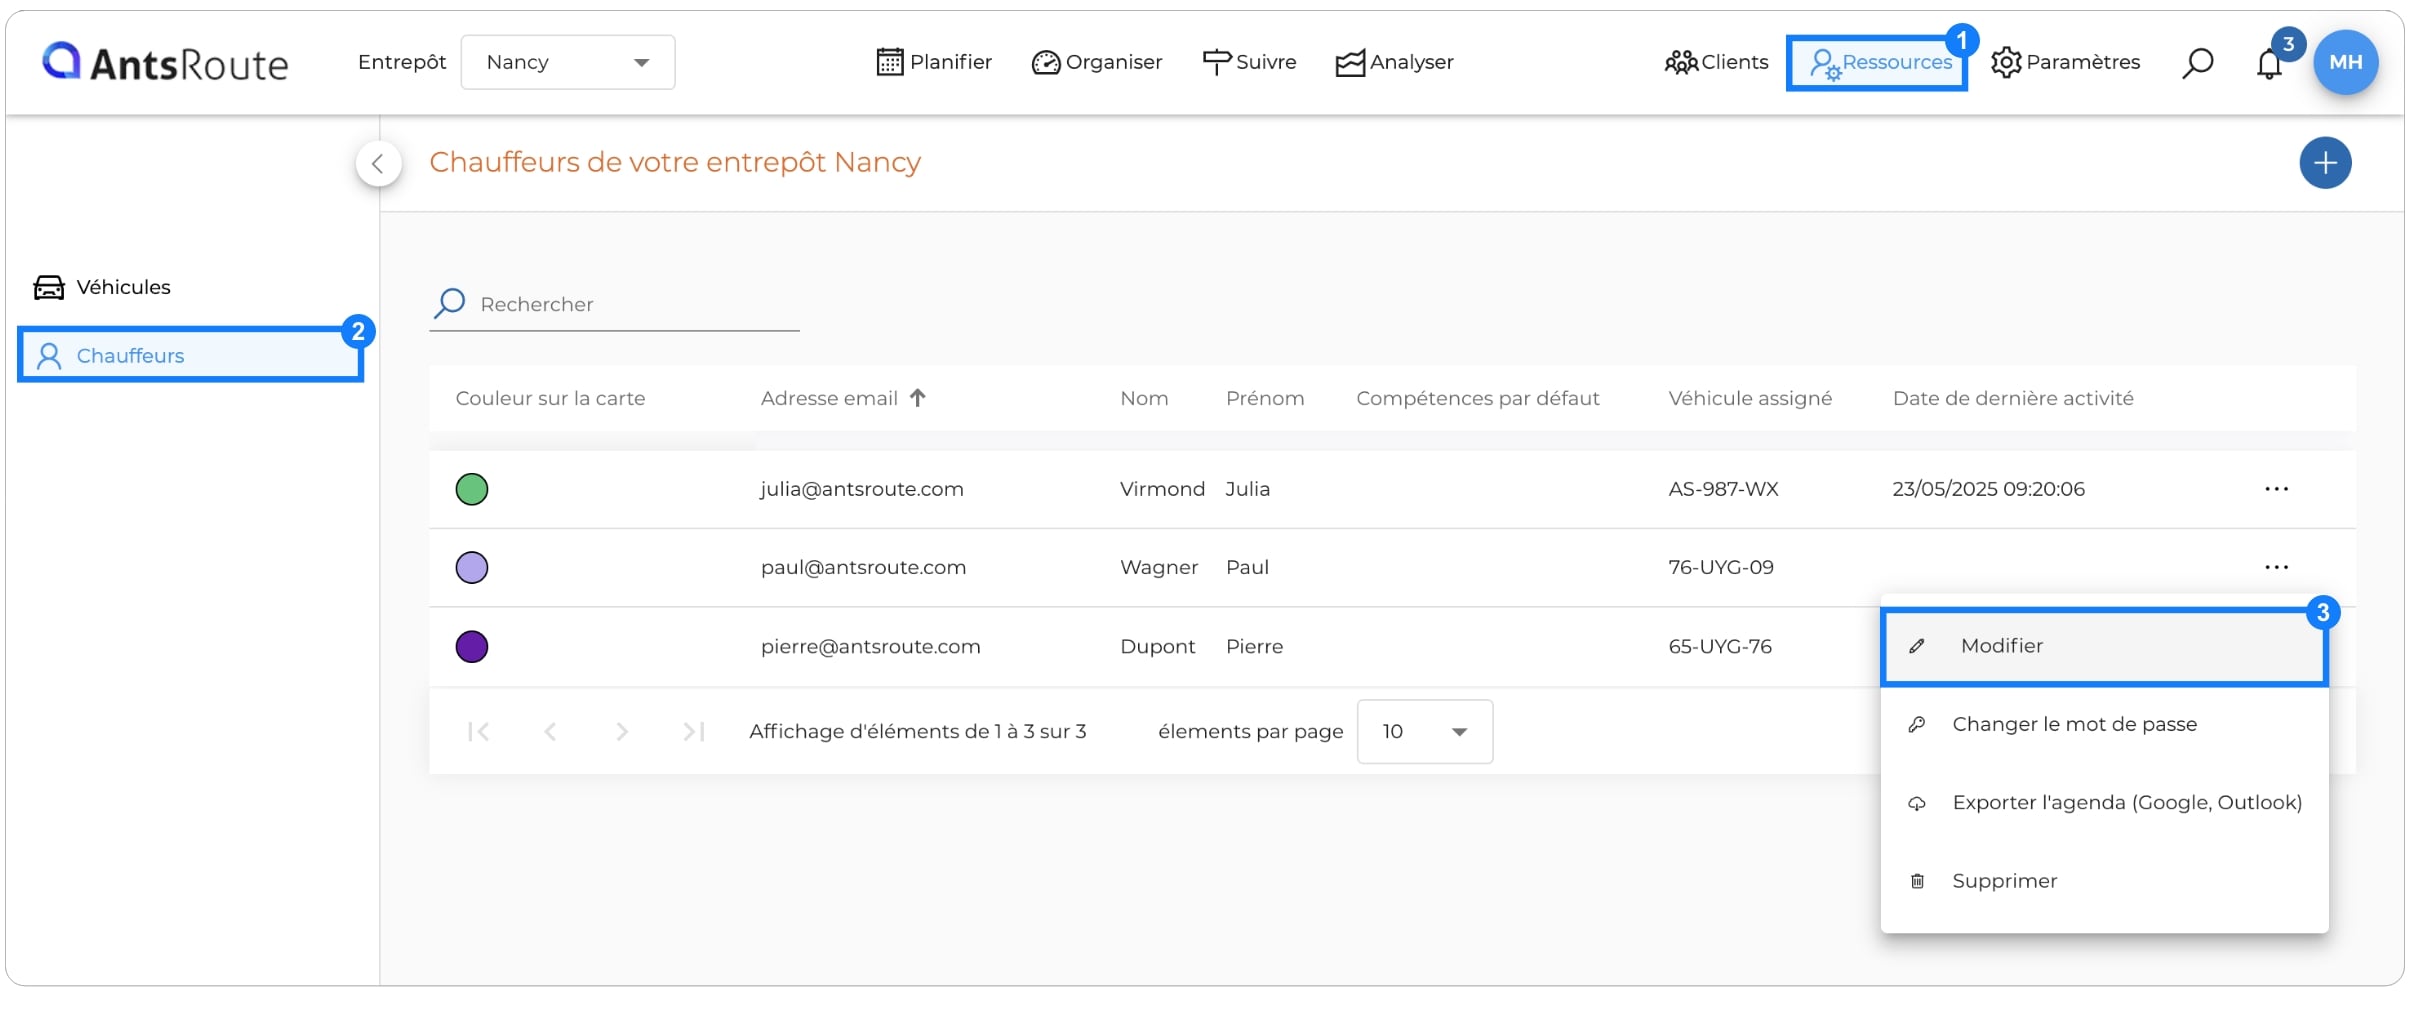
Task: Click the green color swatch for Julia
Action: [472, 489]
